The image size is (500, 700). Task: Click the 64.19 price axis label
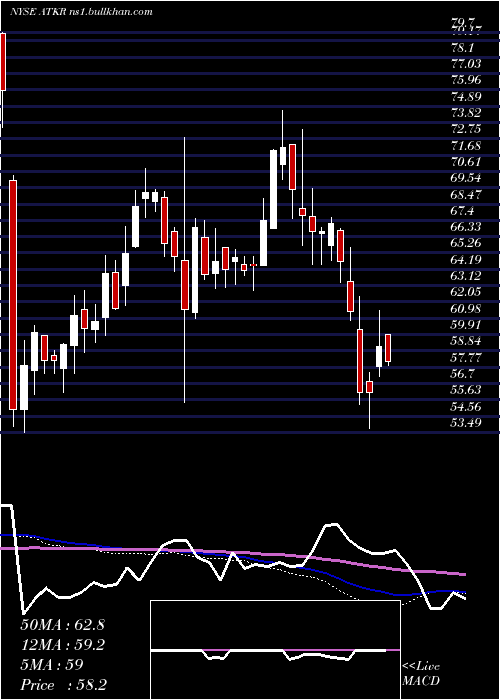[x=467, y=260]
